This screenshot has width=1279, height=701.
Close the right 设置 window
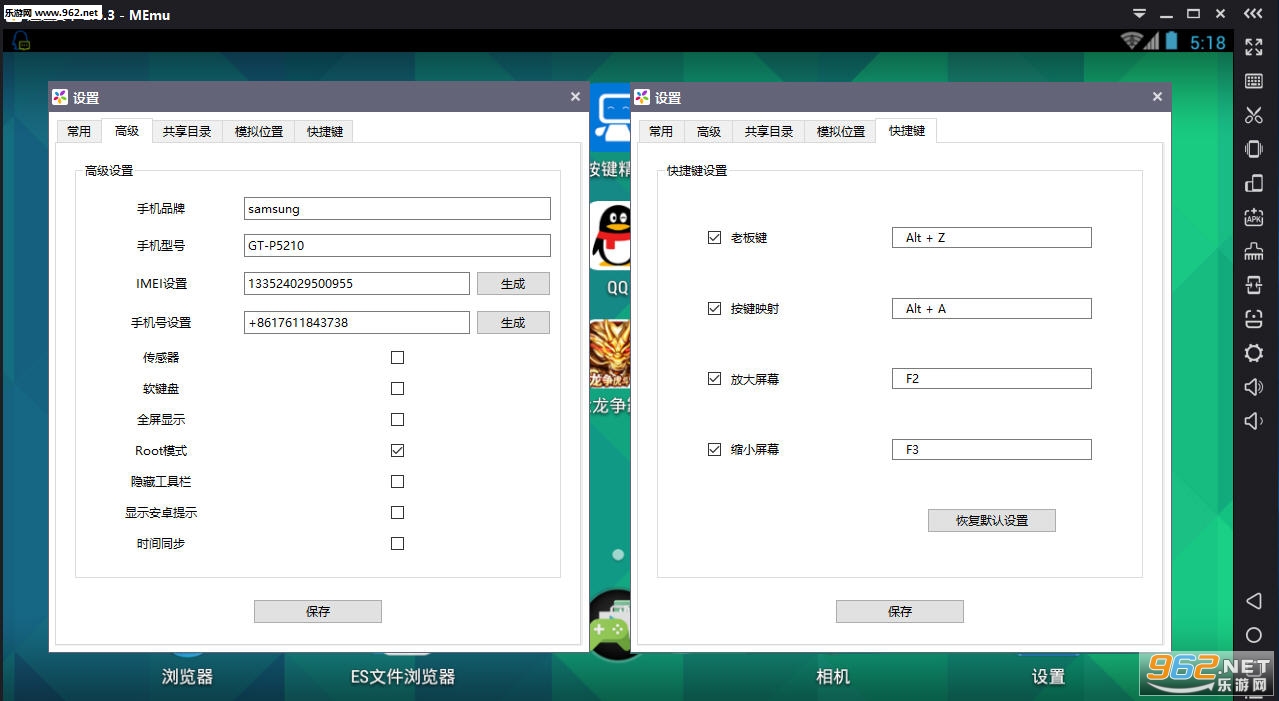coord(1157,97)
